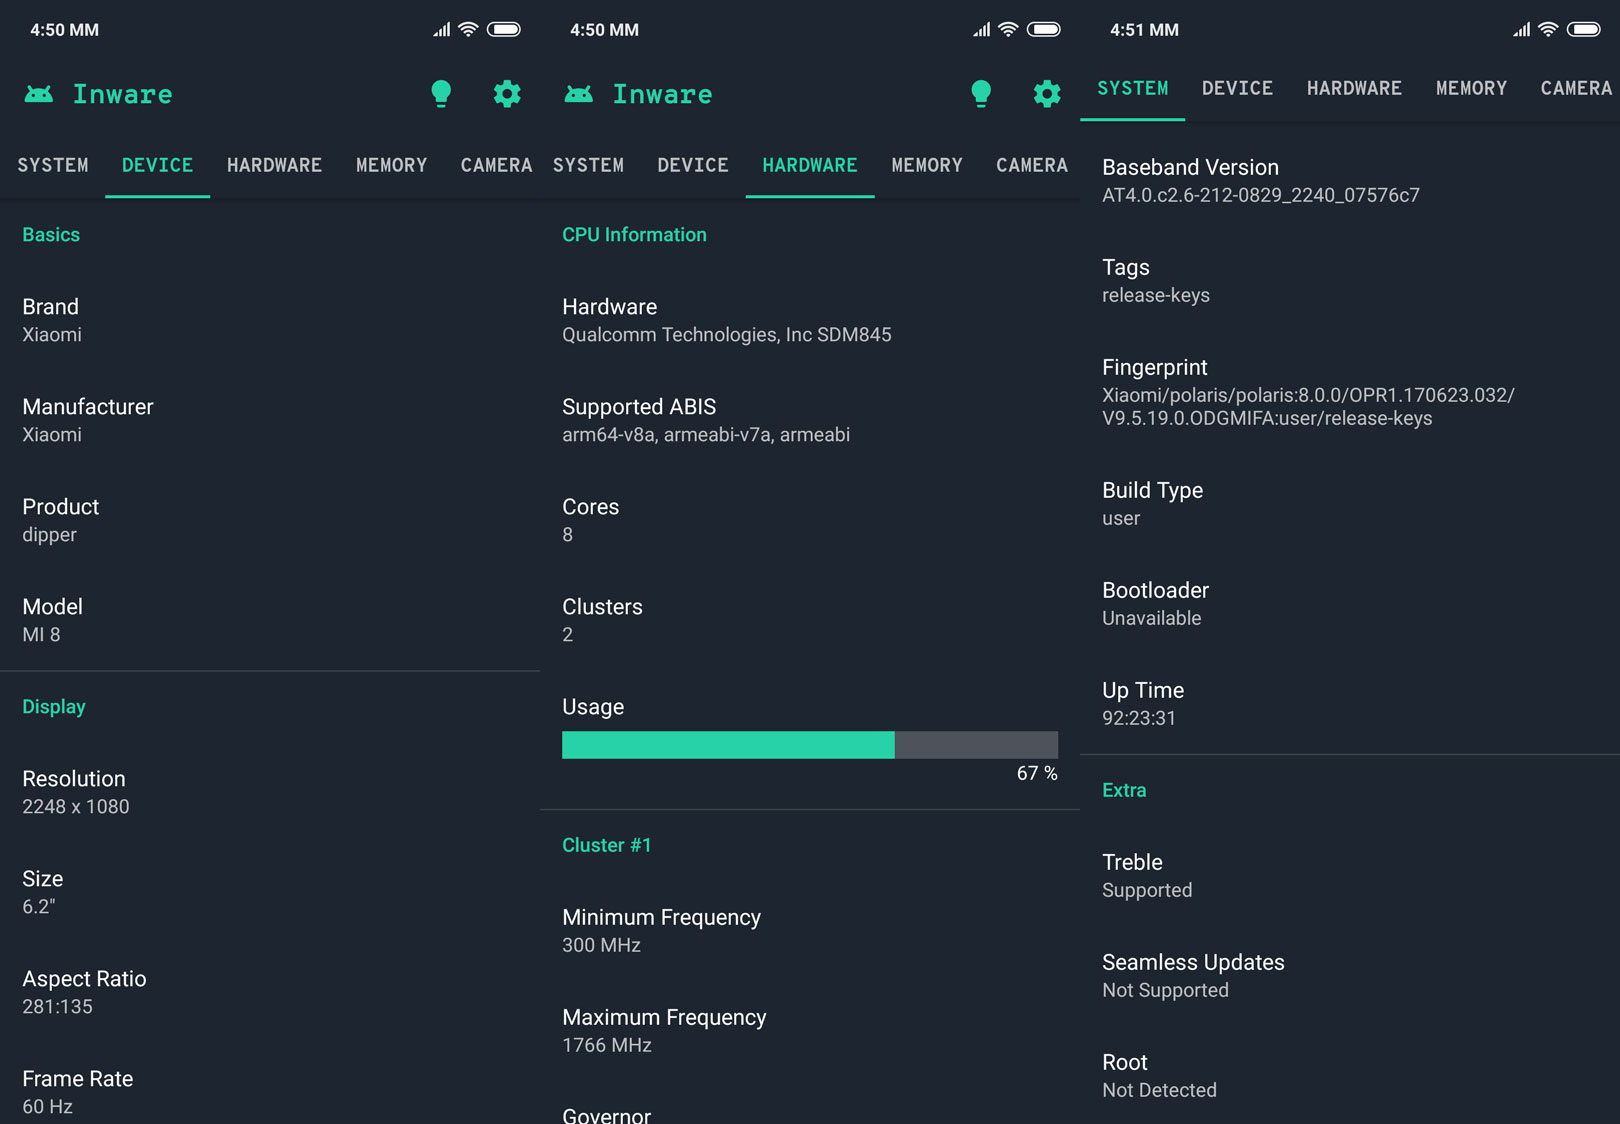1620x1124 pixels.
Task: Open the CAMERA tab on the Device screen
Action: [496, 165]
